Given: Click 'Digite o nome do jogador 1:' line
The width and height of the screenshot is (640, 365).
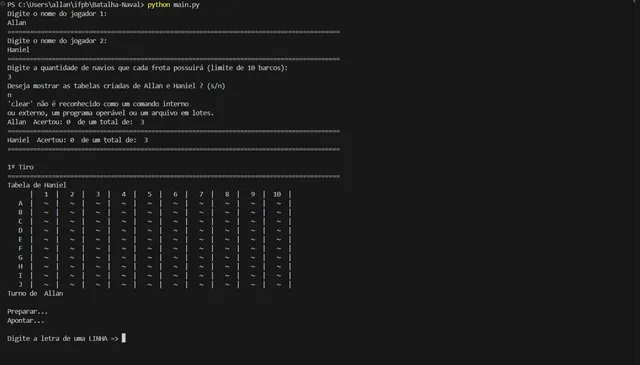Looking at the screenshot, I should (57, 13).
